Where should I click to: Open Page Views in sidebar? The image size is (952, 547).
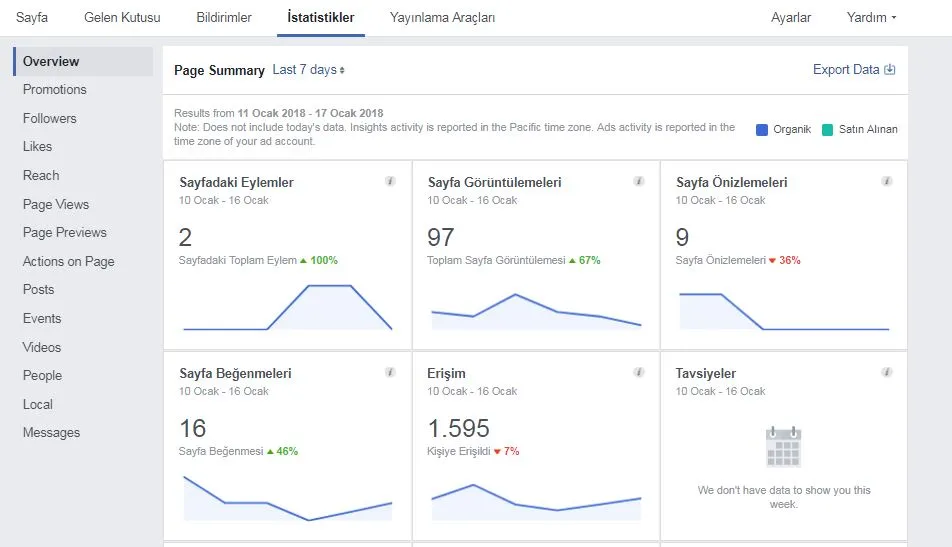point(56,205)
